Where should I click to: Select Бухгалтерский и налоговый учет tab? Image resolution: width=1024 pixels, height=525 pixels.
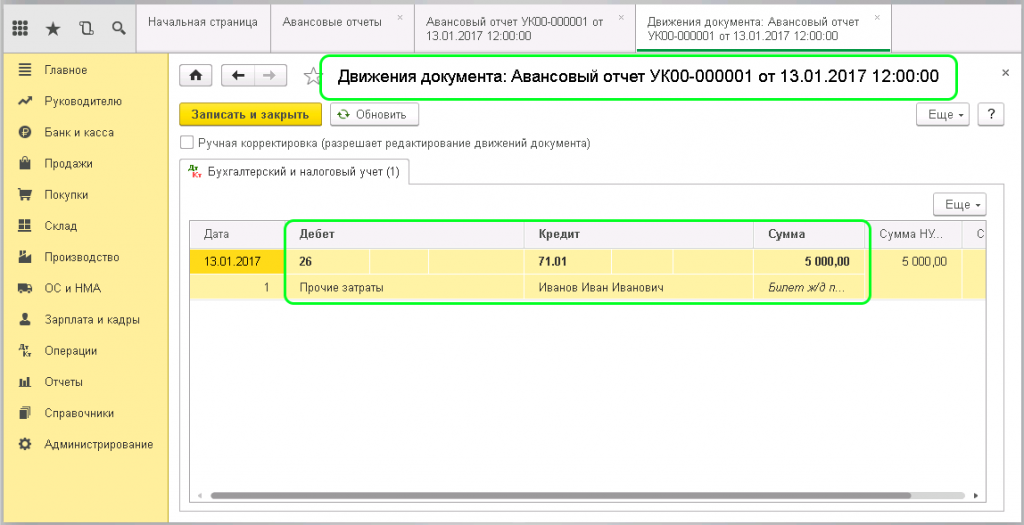pos(295,172)
